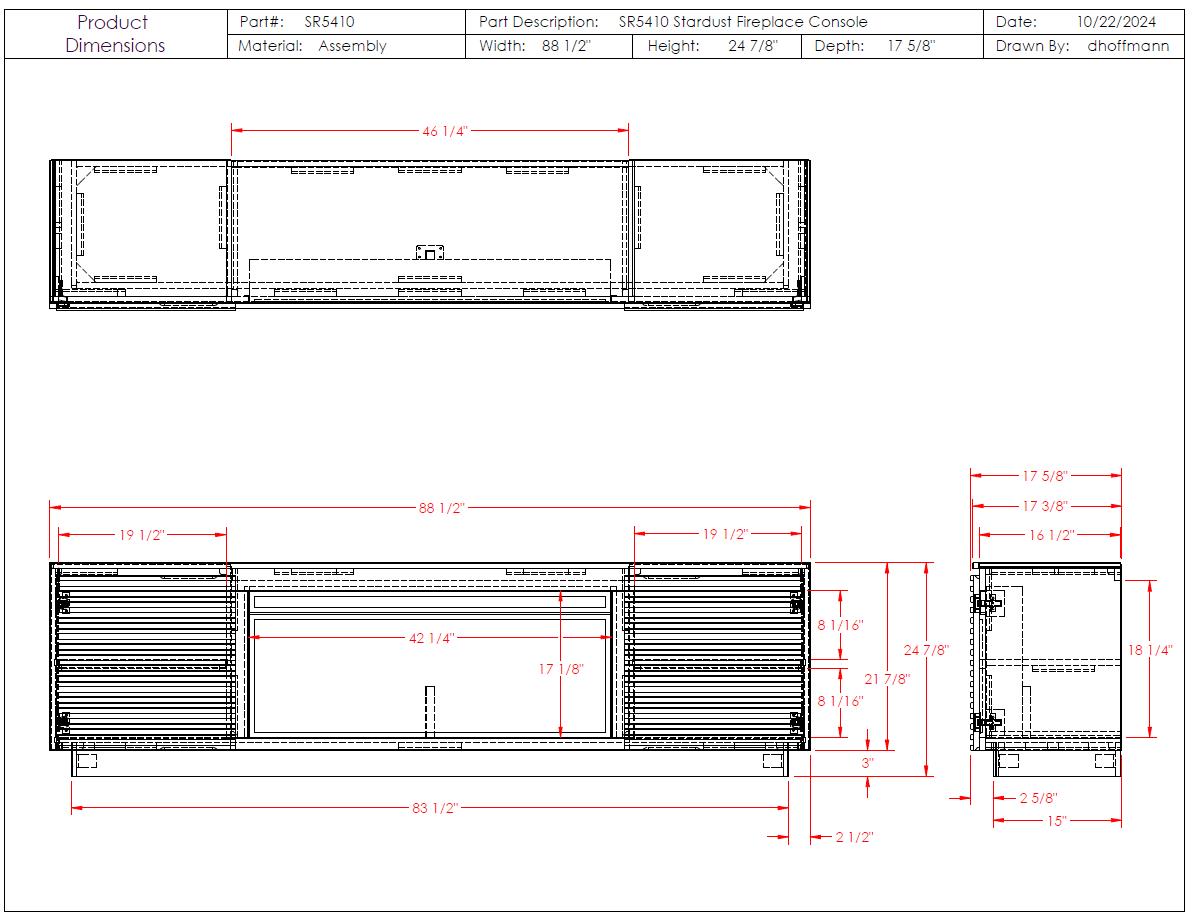Click the small mounting bracket in top view
The width and height of the screenshot is (1200, 924).
(429, 252)
